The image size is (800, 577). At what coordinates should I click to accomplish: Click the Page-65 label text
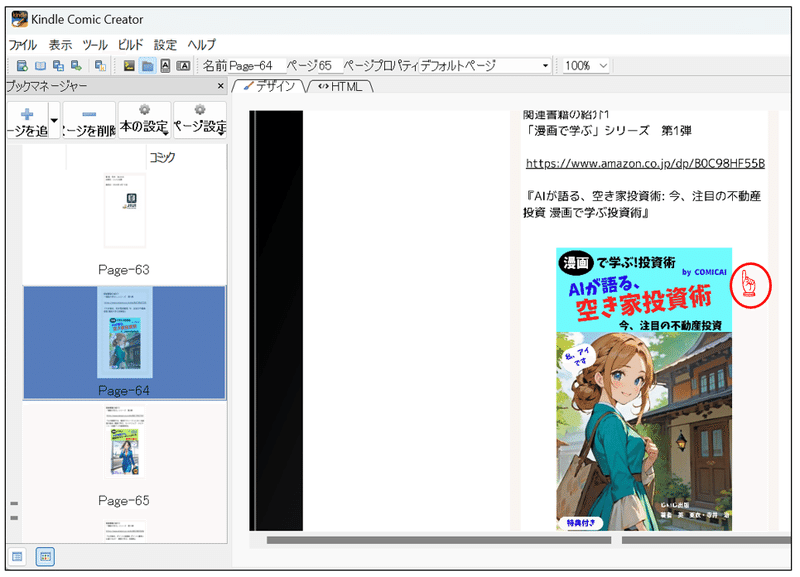124,500
